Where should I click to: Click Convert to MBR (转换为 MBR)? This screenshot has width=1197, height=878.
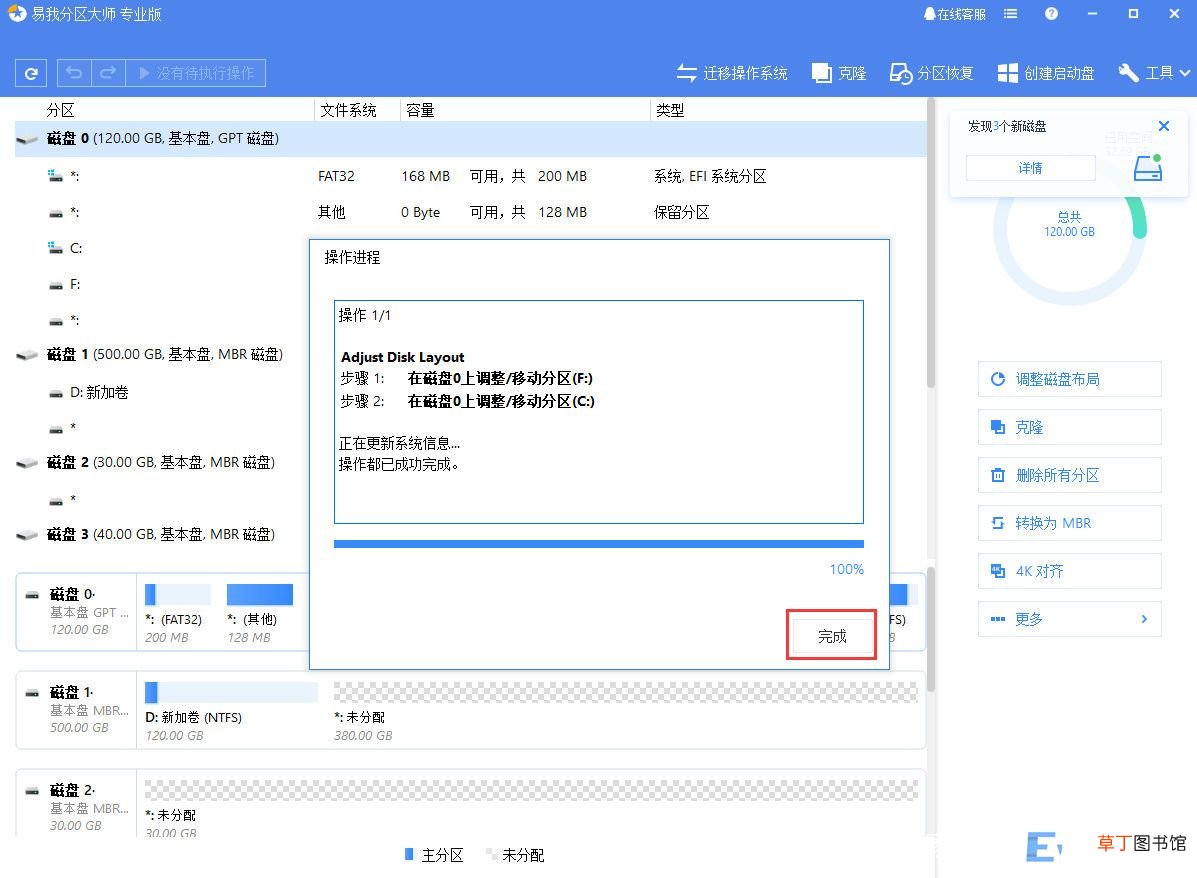click(1069, 523)
